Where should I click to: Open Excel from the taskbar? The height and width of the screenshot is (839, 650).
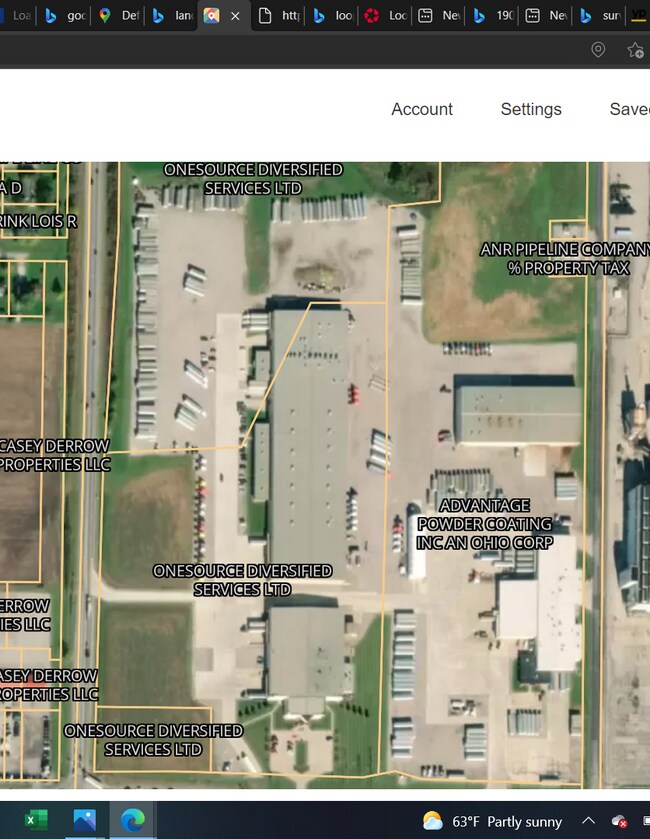pos(36,820)
